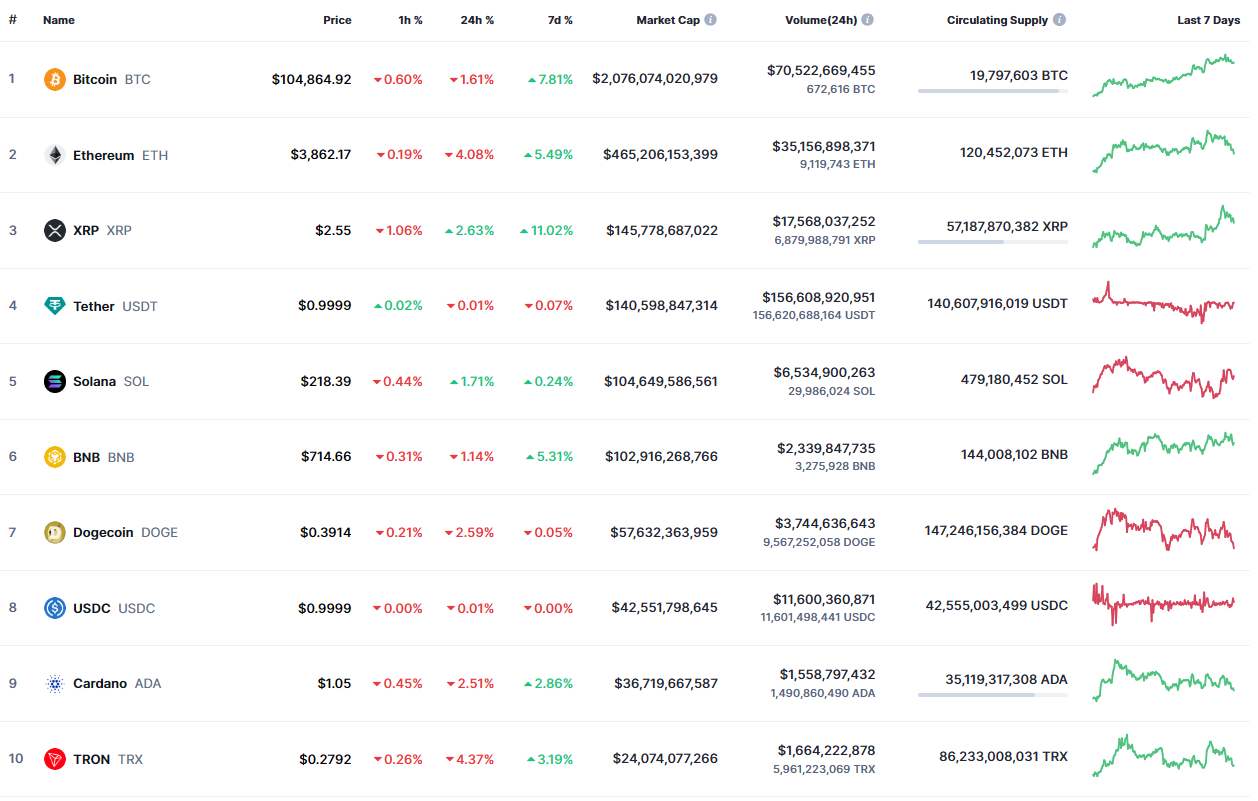Open the Ethereum ETH name link

(x=121, y=155)
